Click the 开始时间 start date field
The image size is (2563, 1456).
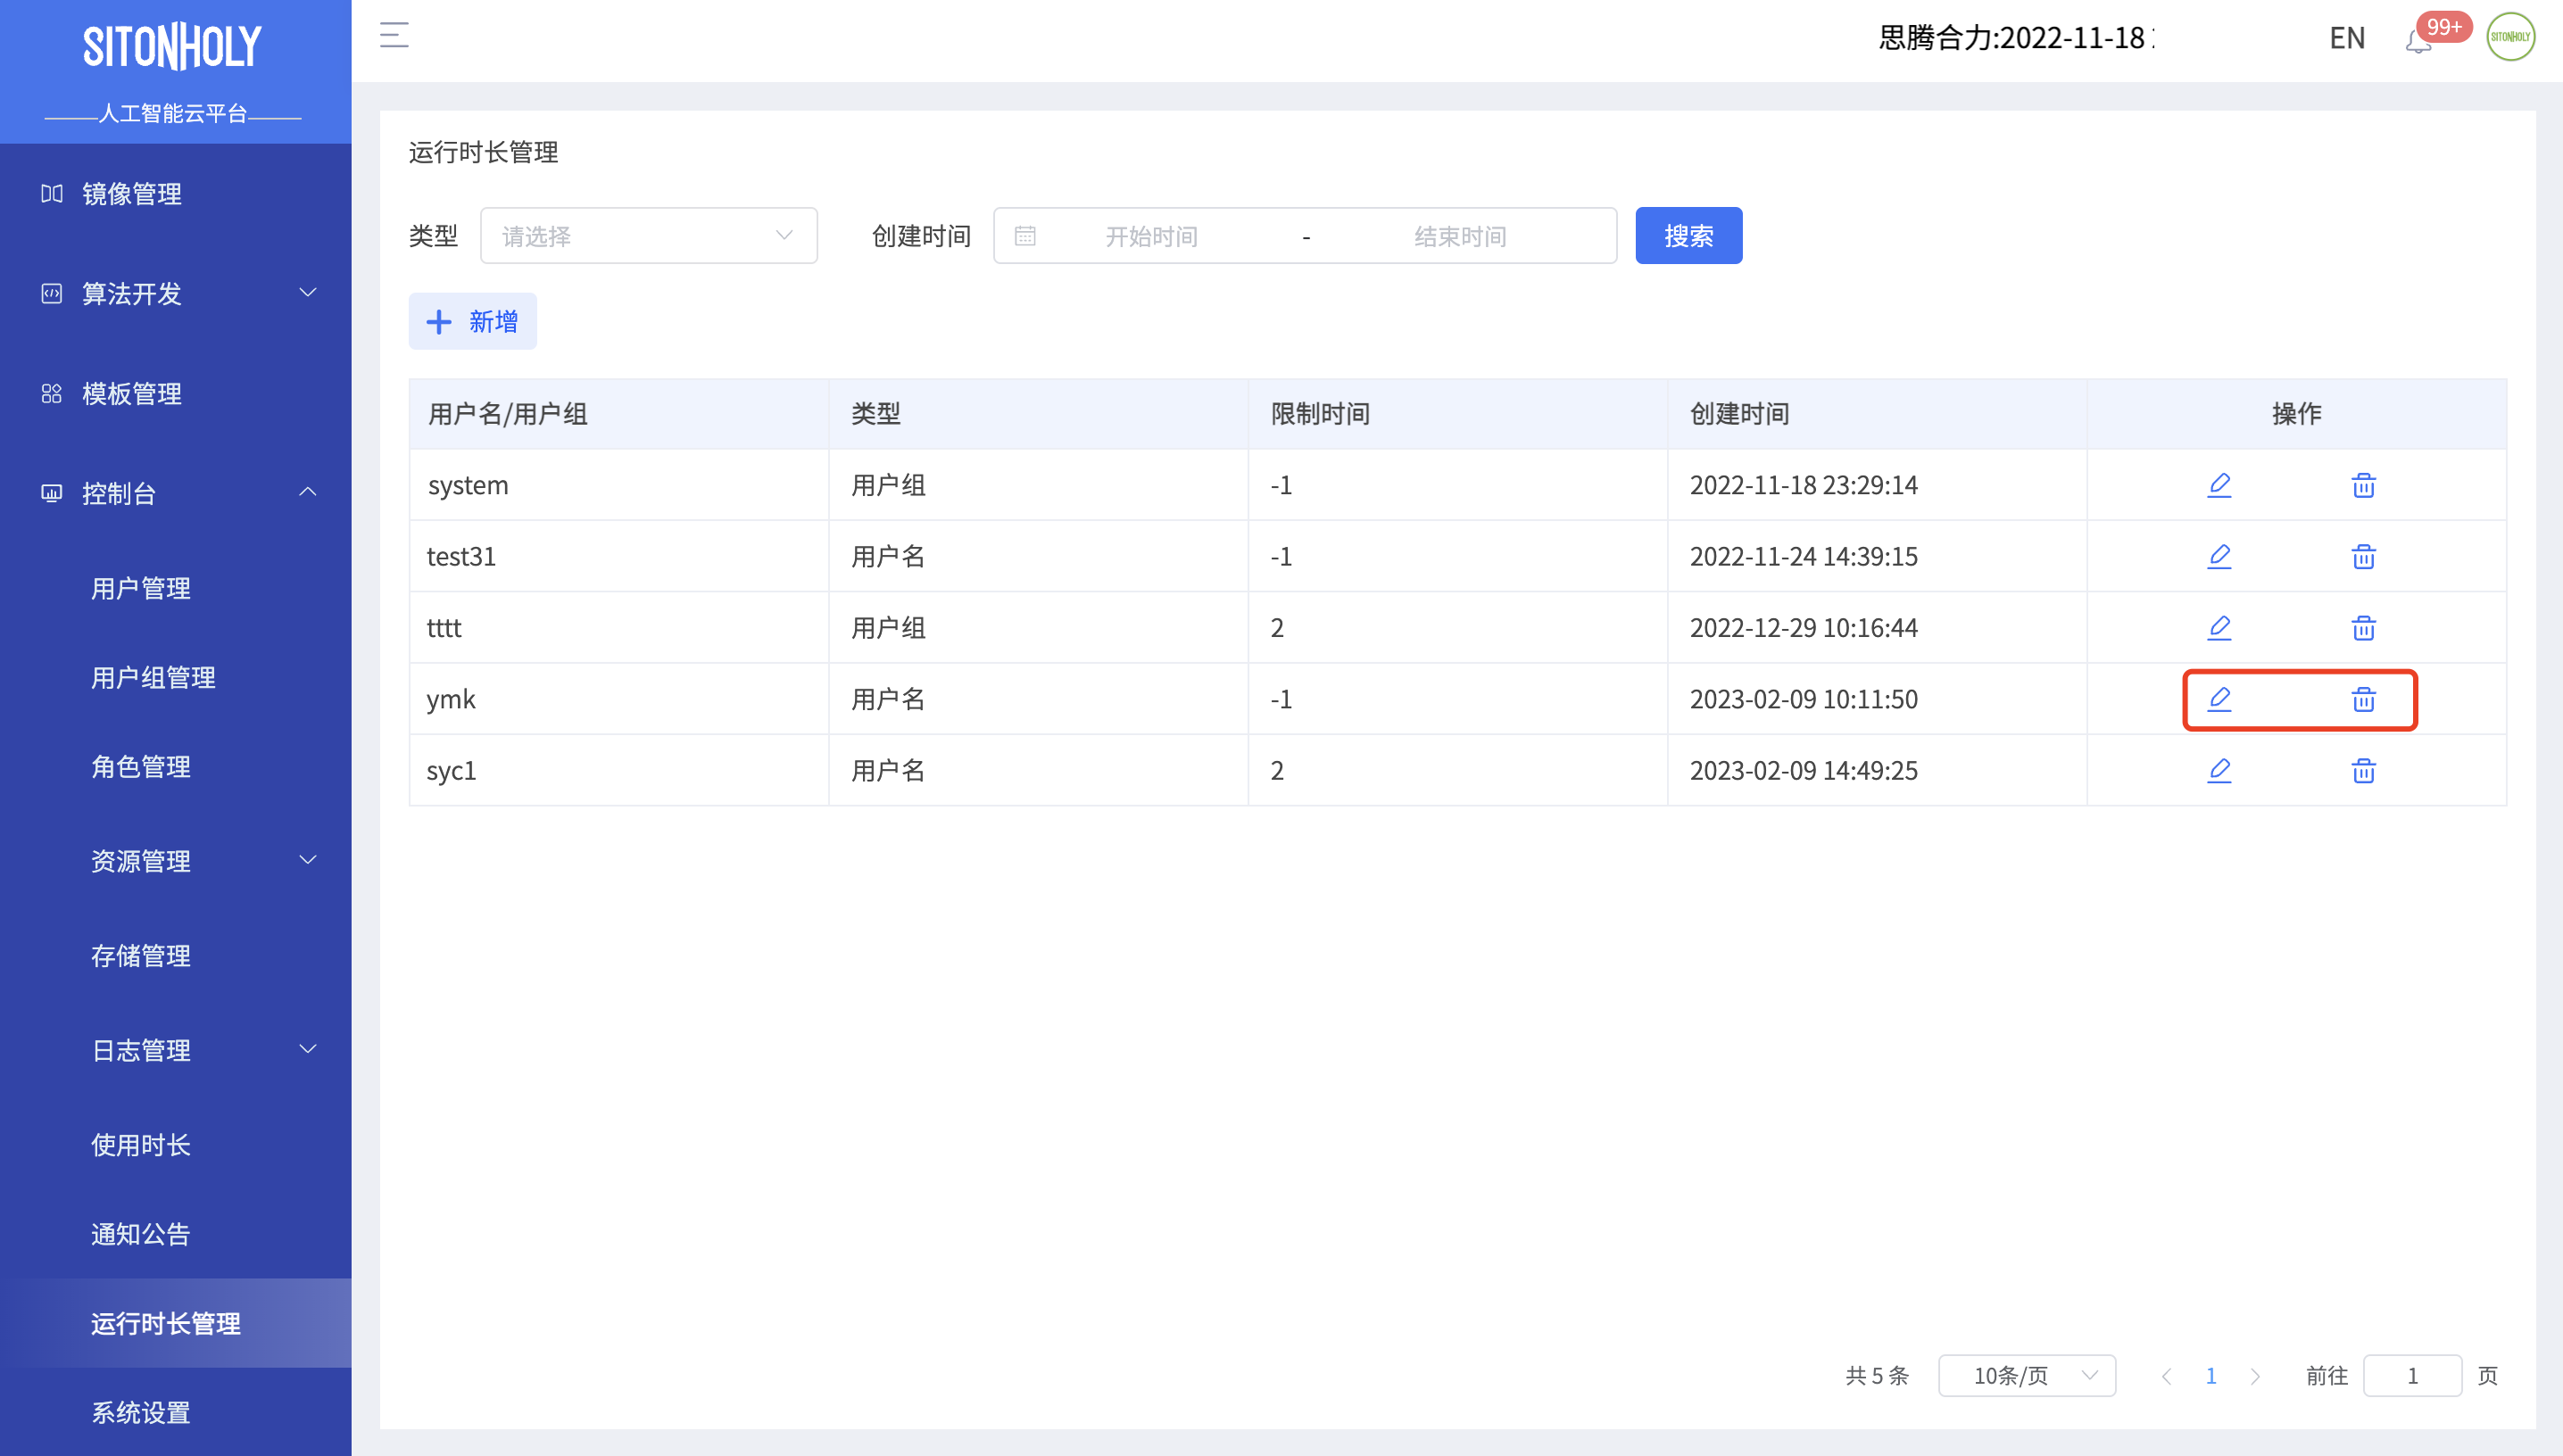click(1151, 236)
